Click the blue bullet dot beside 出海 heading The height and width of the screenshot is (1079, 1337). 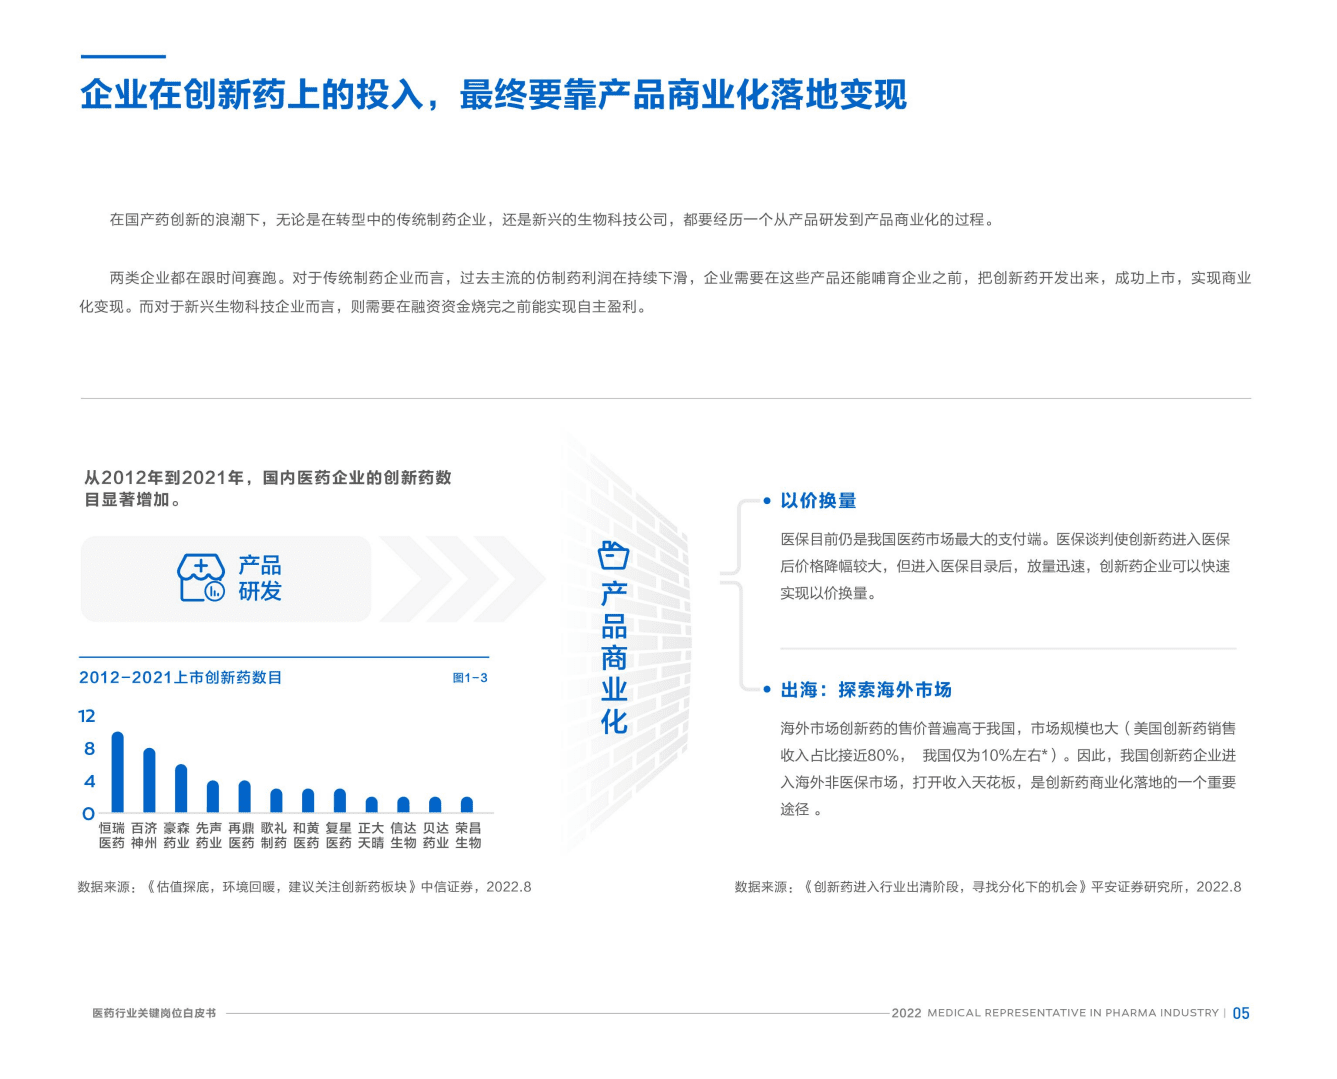tap(765, 690)
